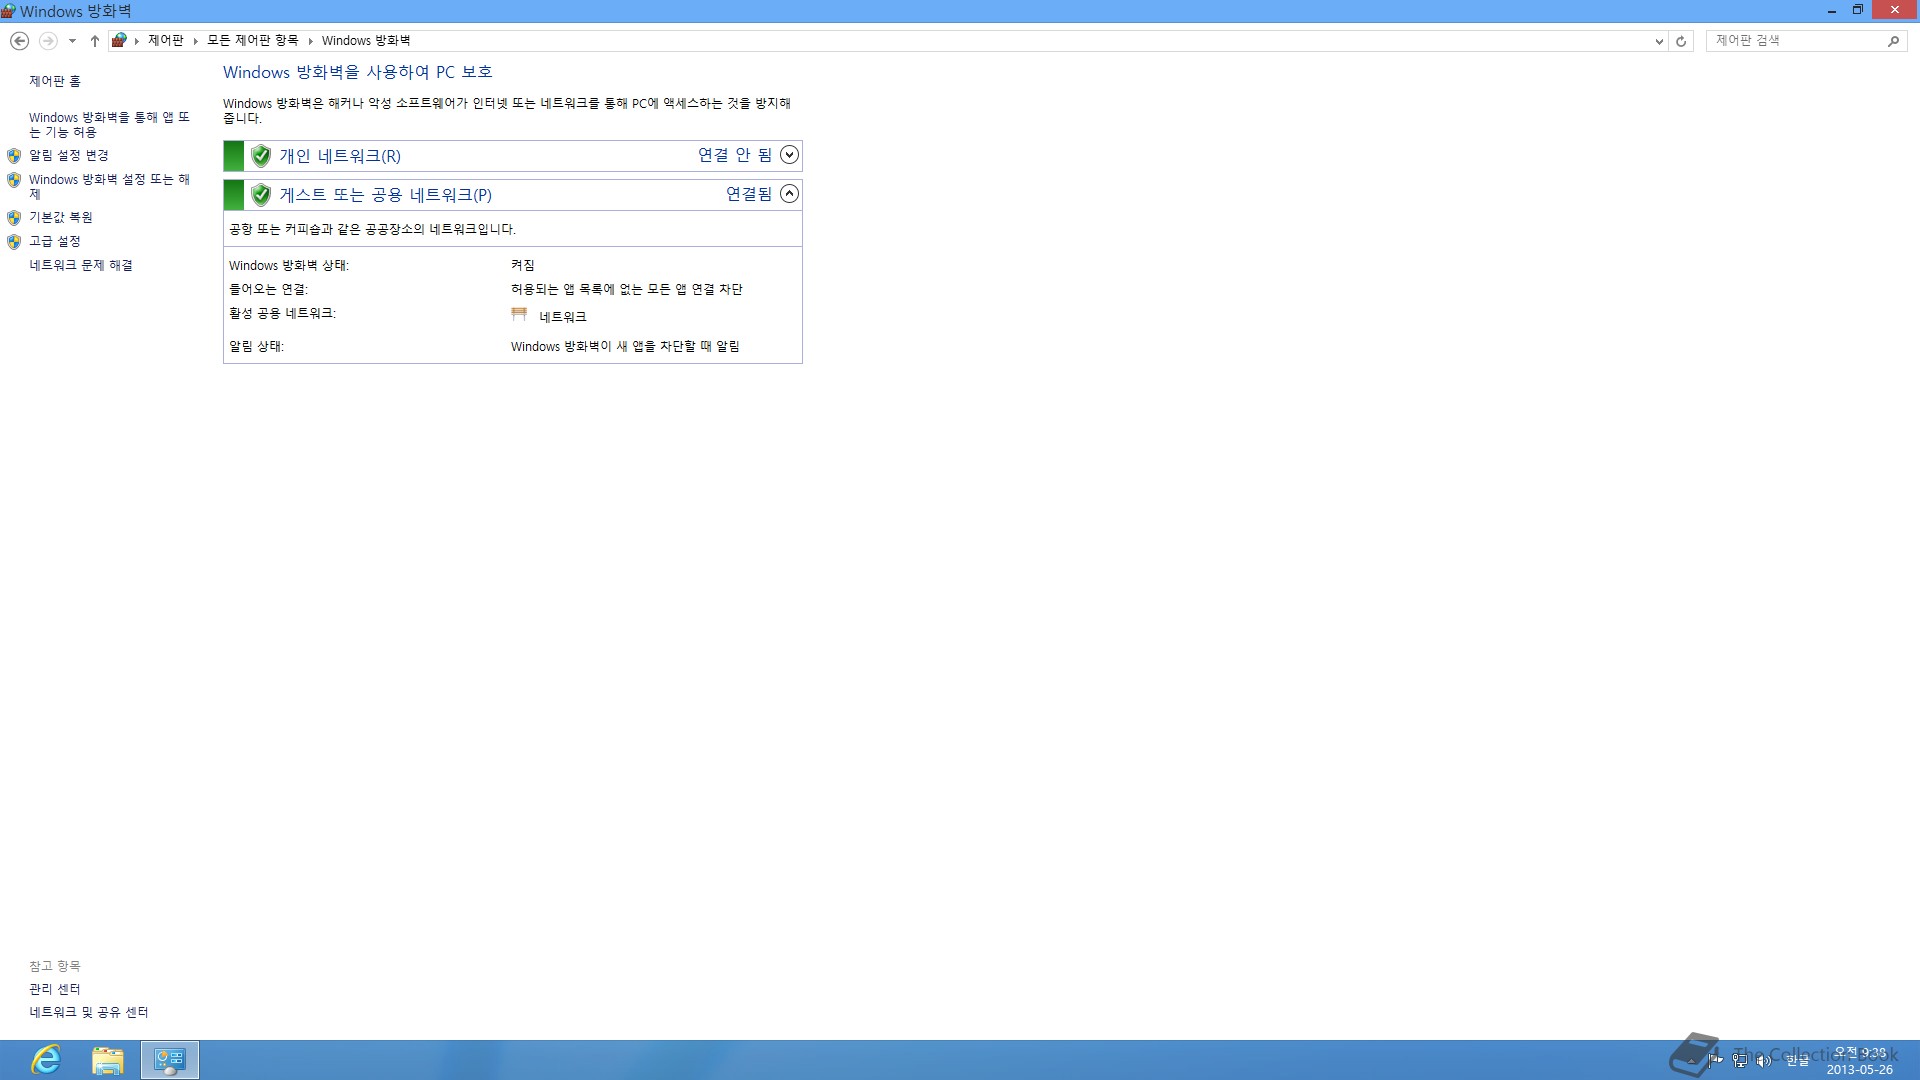Open 관리 센터 link
Screen dimensions: 1920x1080
[55, 989]
